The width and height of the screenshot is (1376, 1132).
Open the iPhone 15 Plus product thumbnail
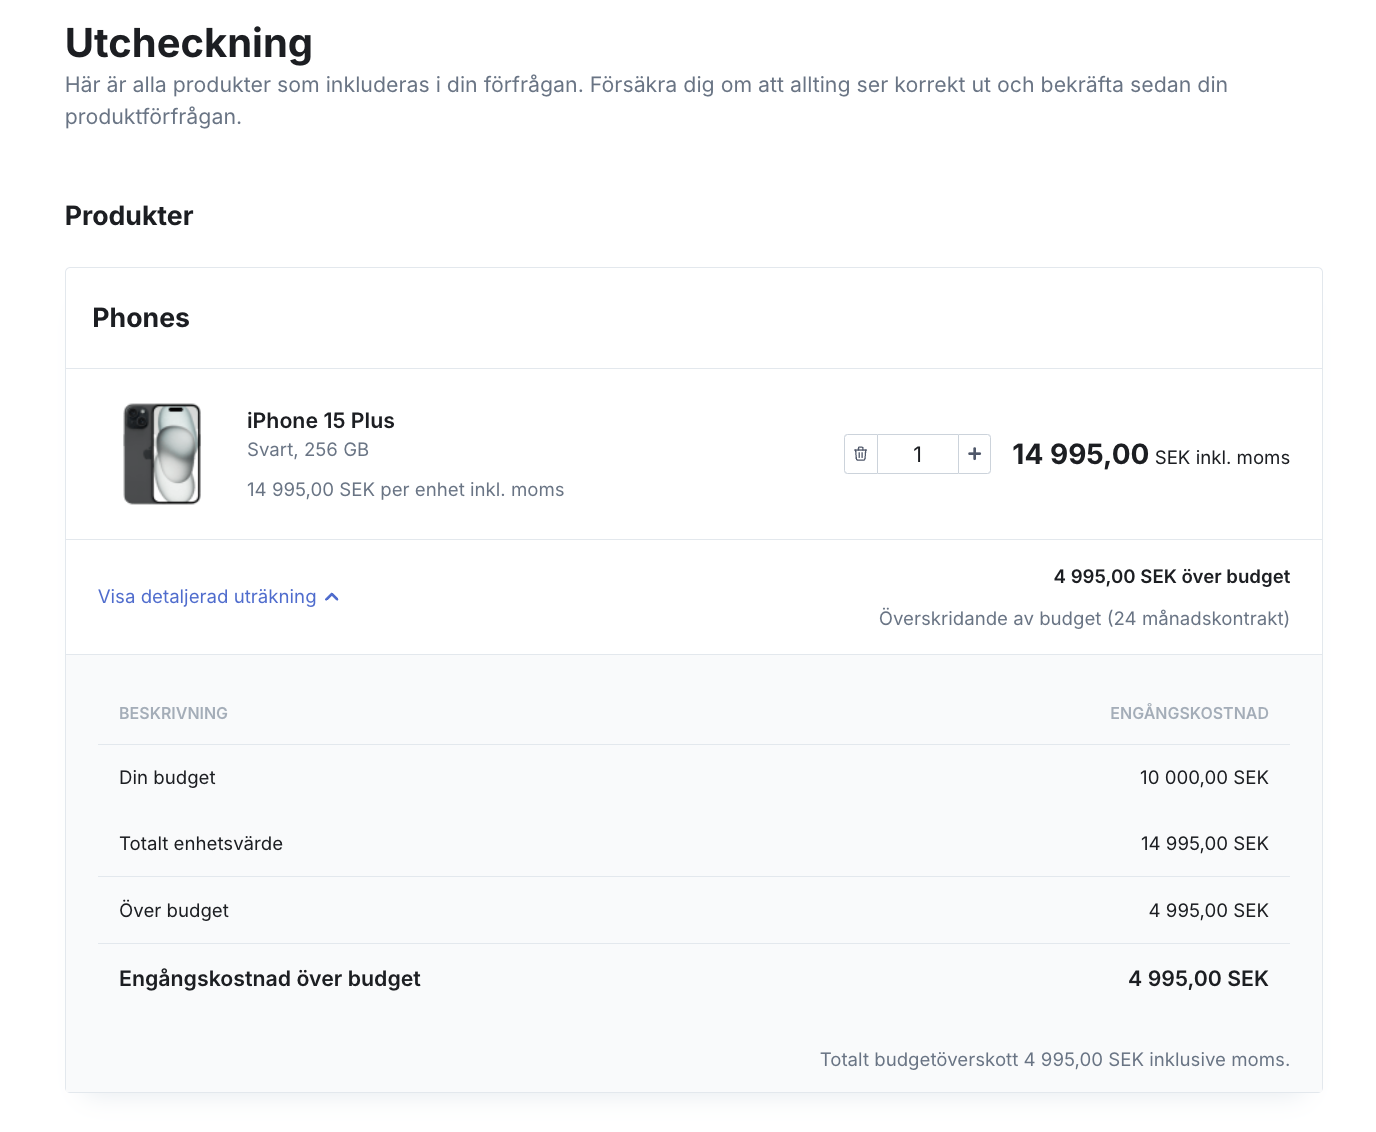162,454
